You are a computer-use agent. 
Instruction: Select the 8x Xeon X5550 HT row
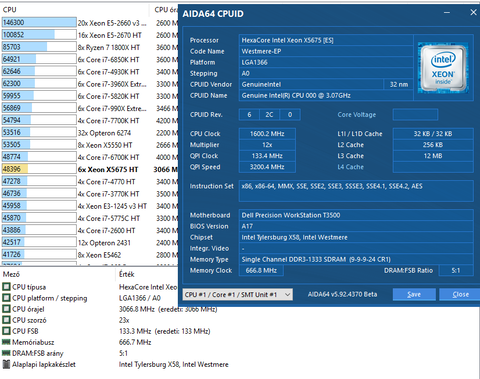pos(90,145)
